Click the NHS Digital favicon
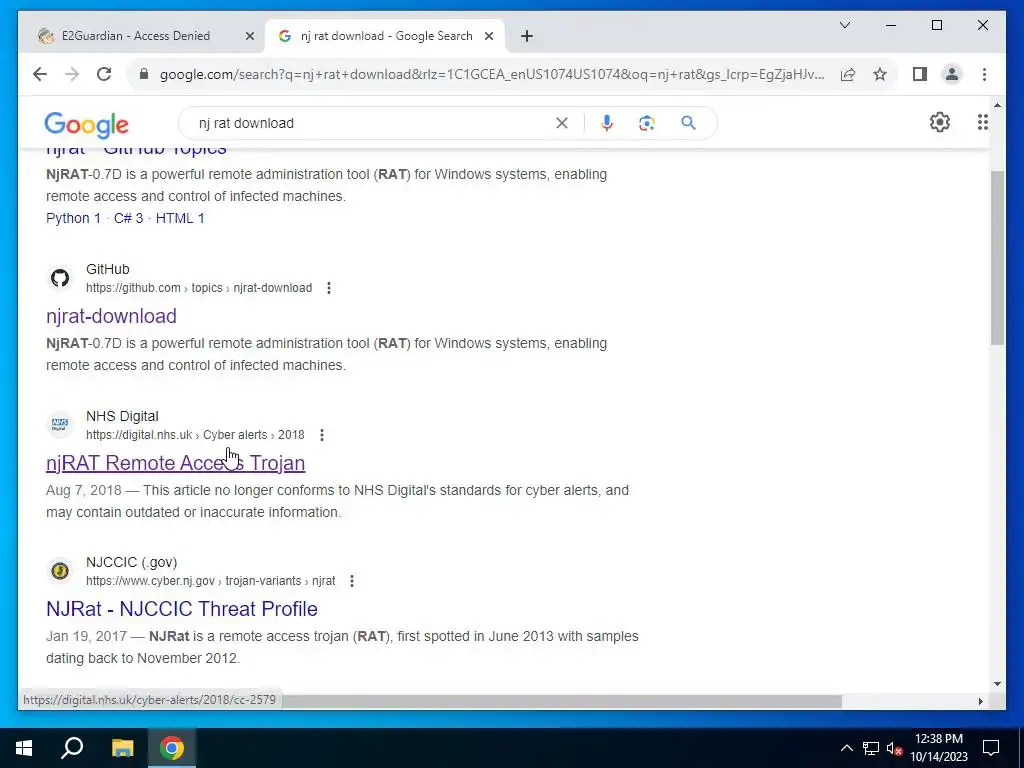The width and height of the screenshot is (1024, 768). coord(60,425)
